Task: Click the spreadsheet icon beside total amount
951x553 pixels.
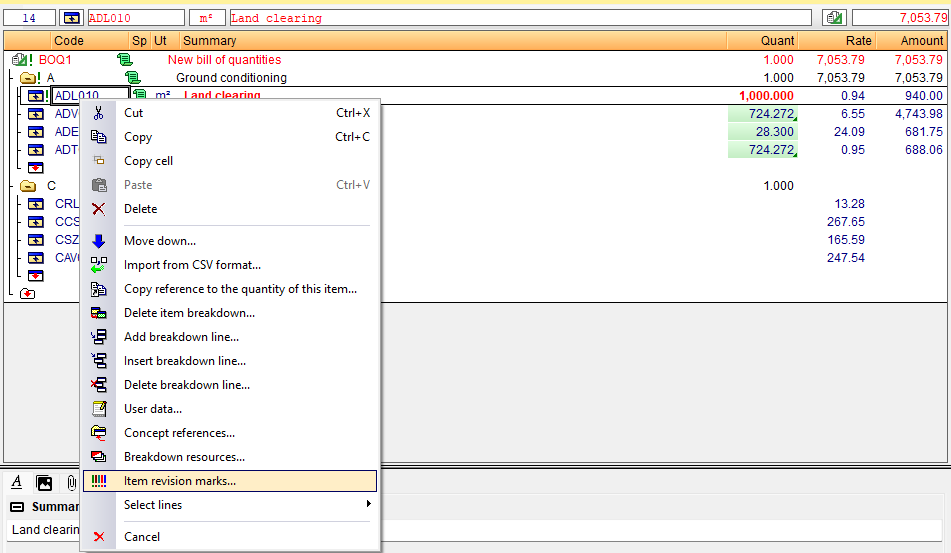Action: 835,18
